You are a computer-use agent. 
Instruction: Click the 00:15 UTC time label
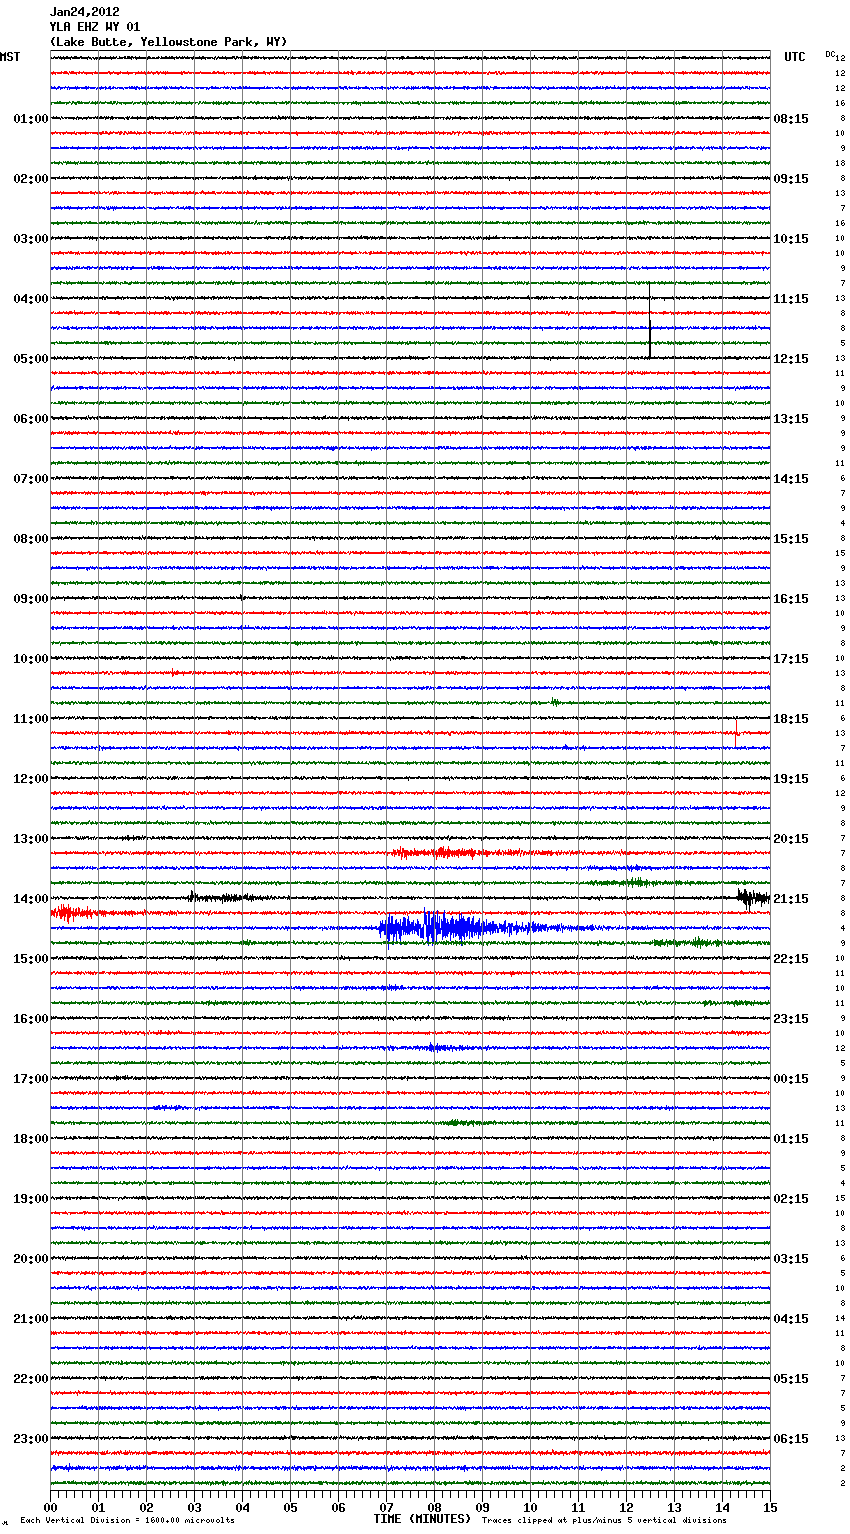pyautogui.click(x=791, y=1079)
